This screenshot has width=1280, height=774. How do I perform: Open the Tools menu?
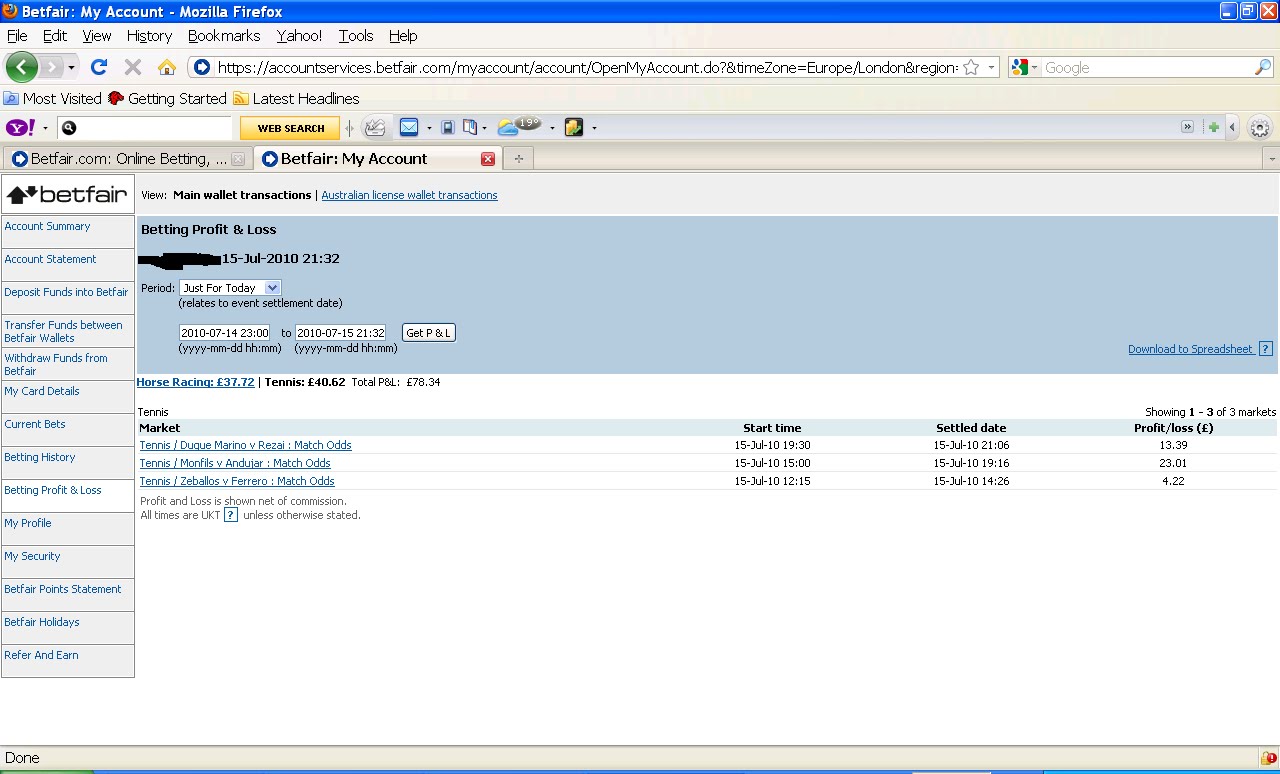[356, 36]
